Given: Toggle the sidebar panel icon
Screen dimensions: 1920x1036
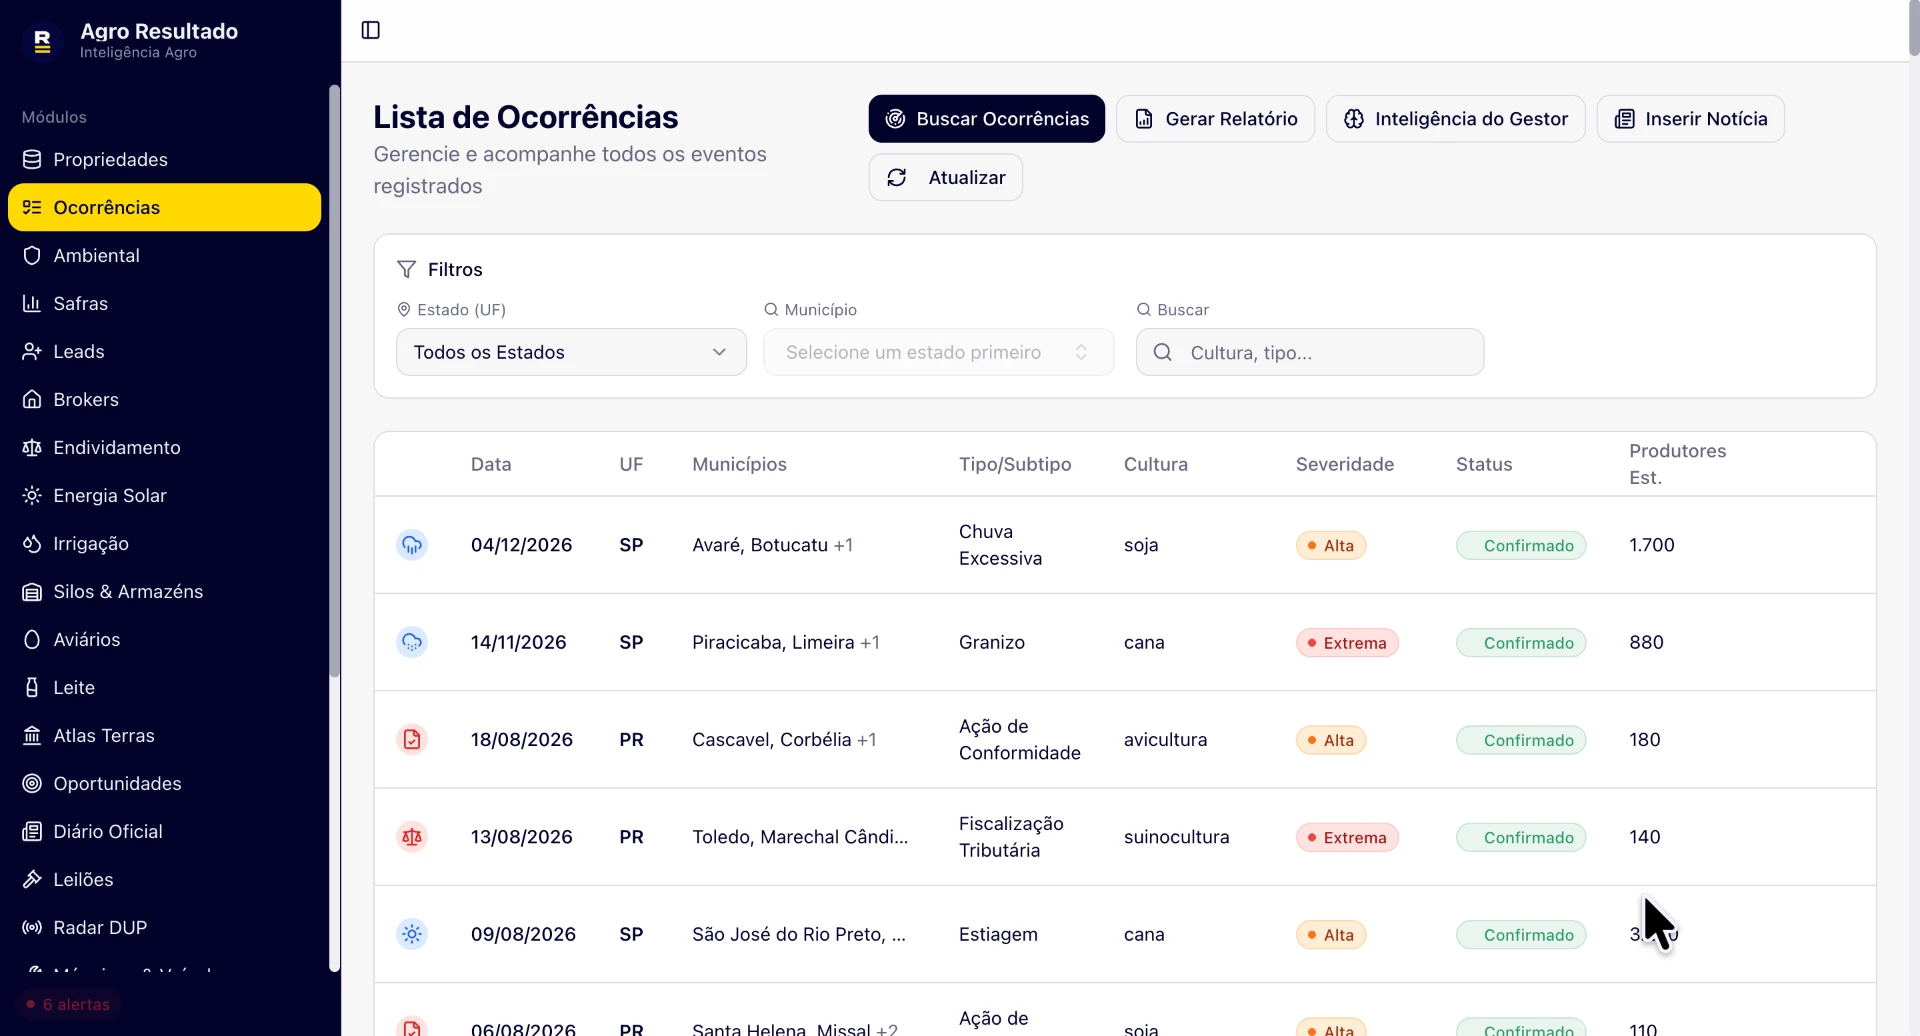Looking at the screenshot, I should pos(371,30).
